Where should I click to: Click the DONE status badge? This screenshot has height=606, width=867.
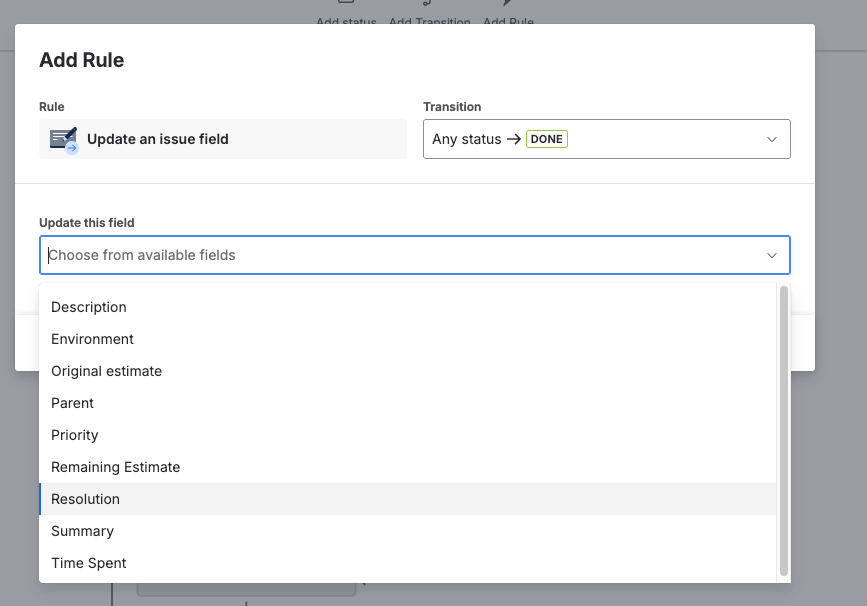[547, 139]
